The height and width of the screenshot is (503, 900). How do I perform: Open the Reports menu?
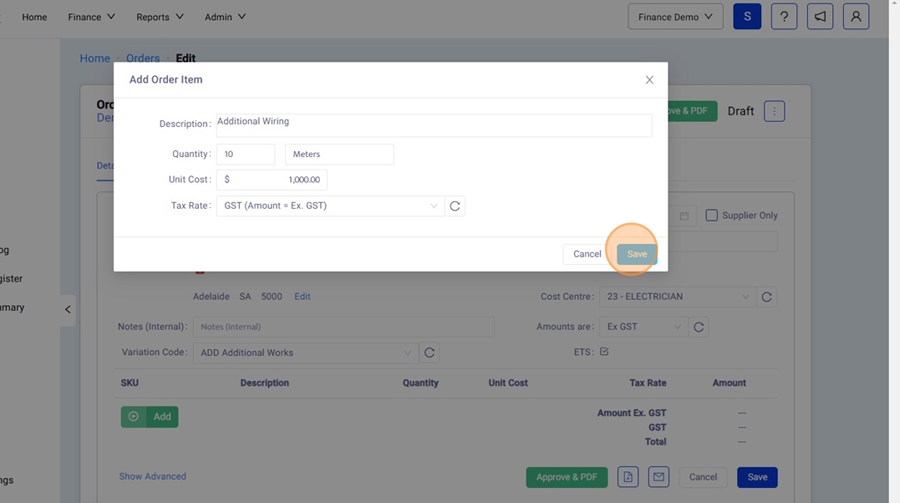pyautogui.click(x=160, y=17)
